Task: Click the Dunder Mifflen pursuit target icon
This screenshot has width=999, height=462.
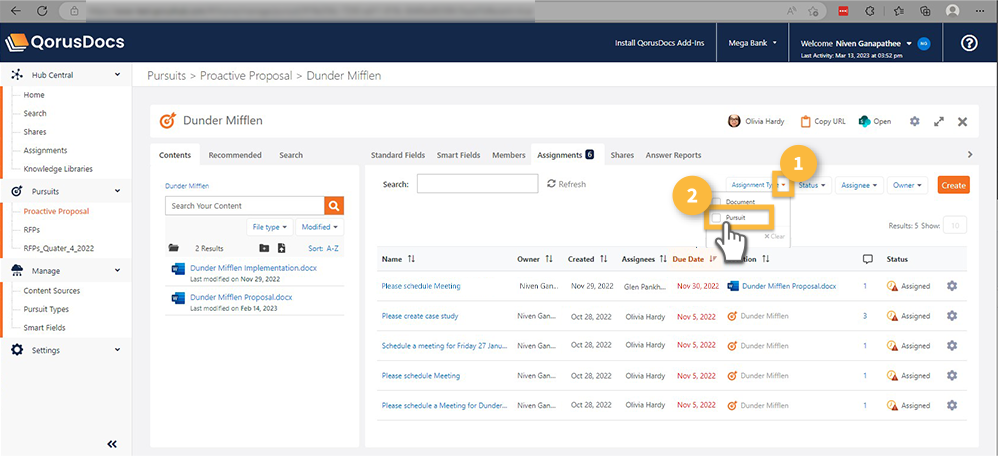Action: (167, 120)
